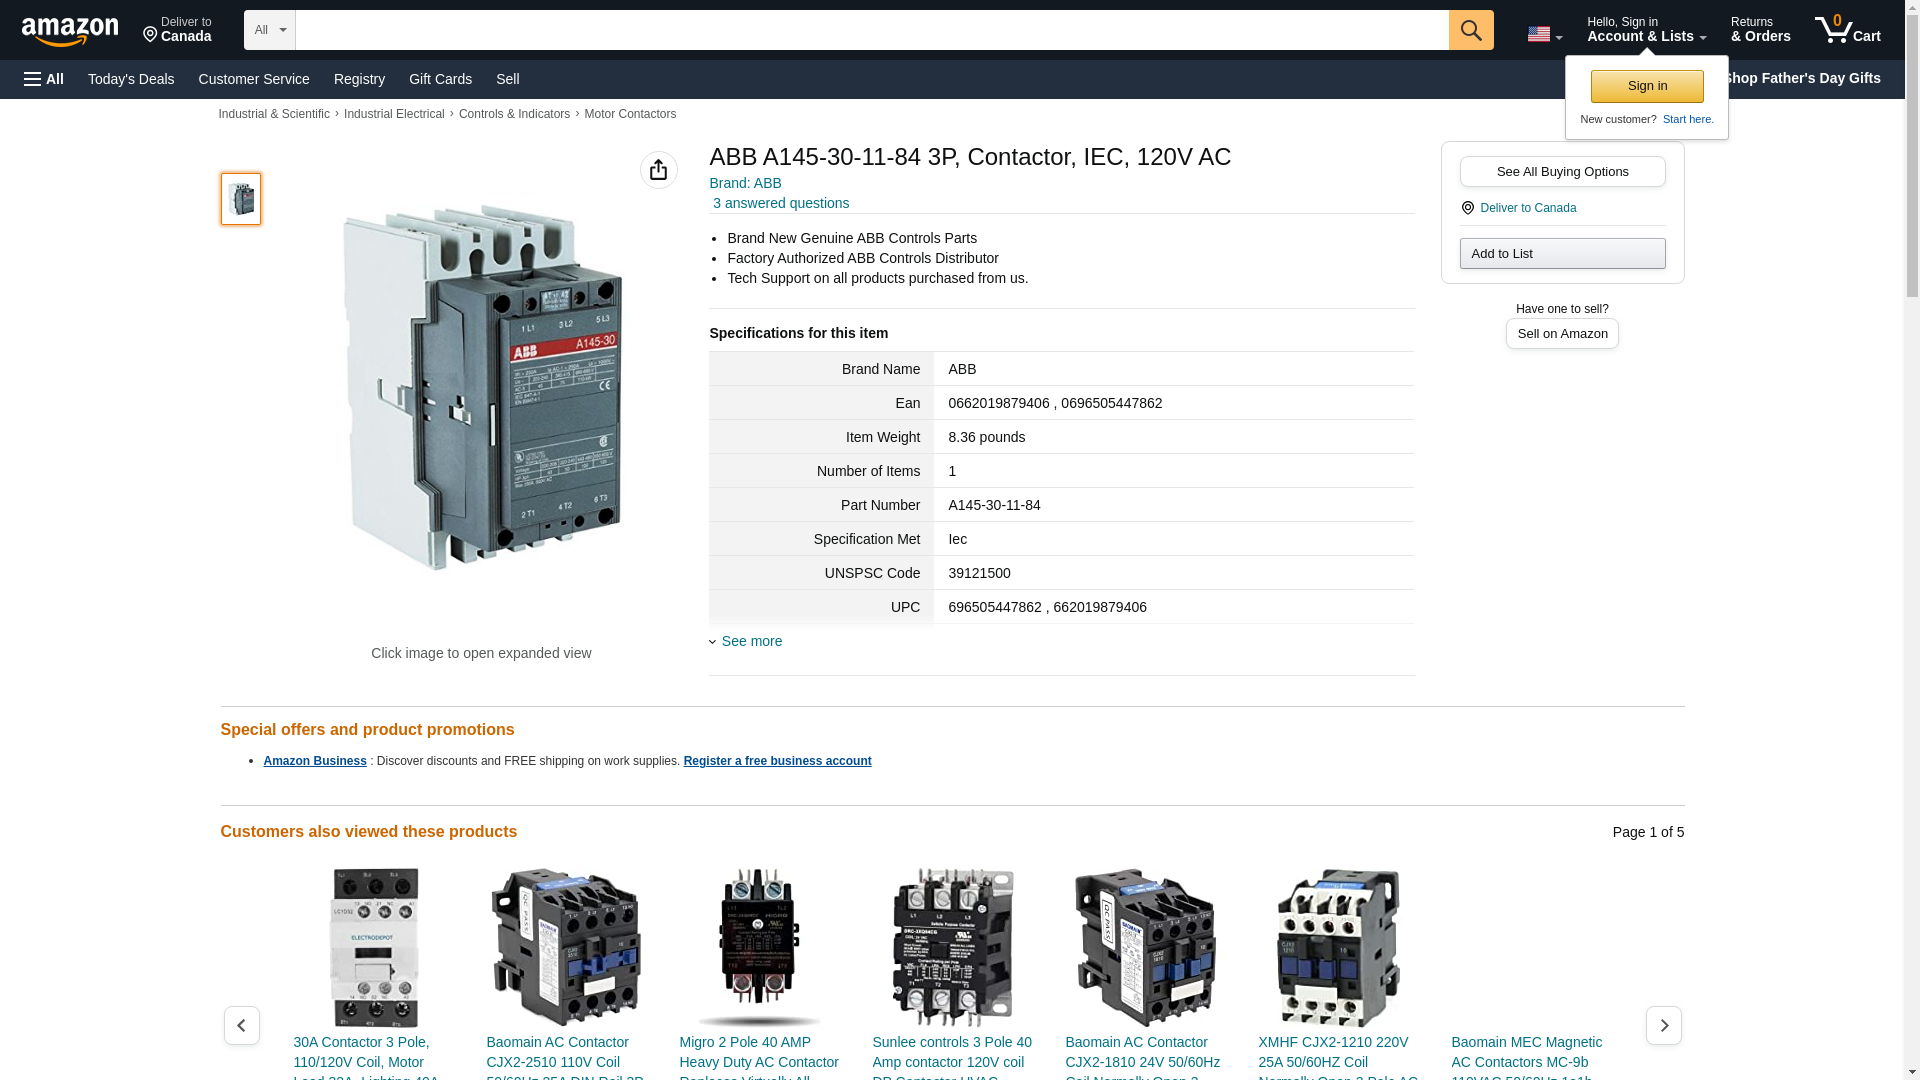The height and width of the screenshot is (1080, 1920).
Task: Click Add to List button
Action: pyautogui.click(x=1561, y=253)
